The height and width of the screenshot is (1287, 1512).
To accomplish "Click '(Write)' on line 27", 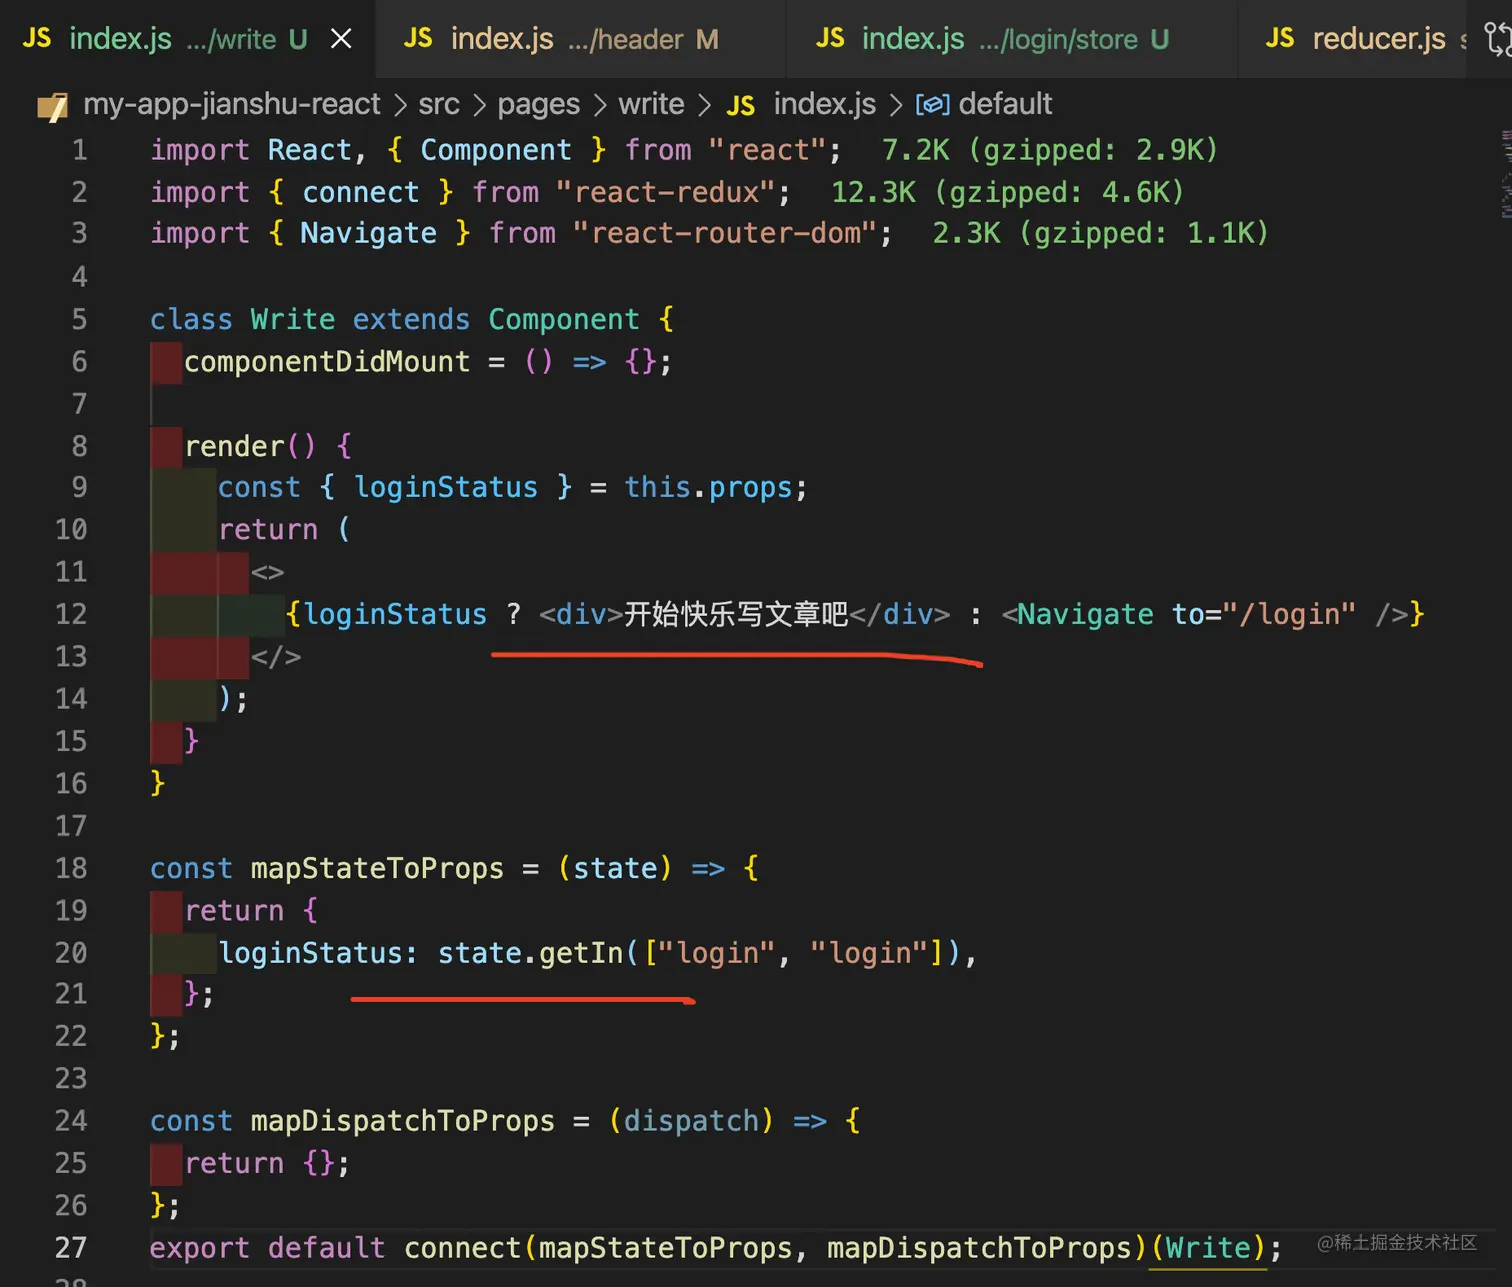I will tap(1208, 1248).
